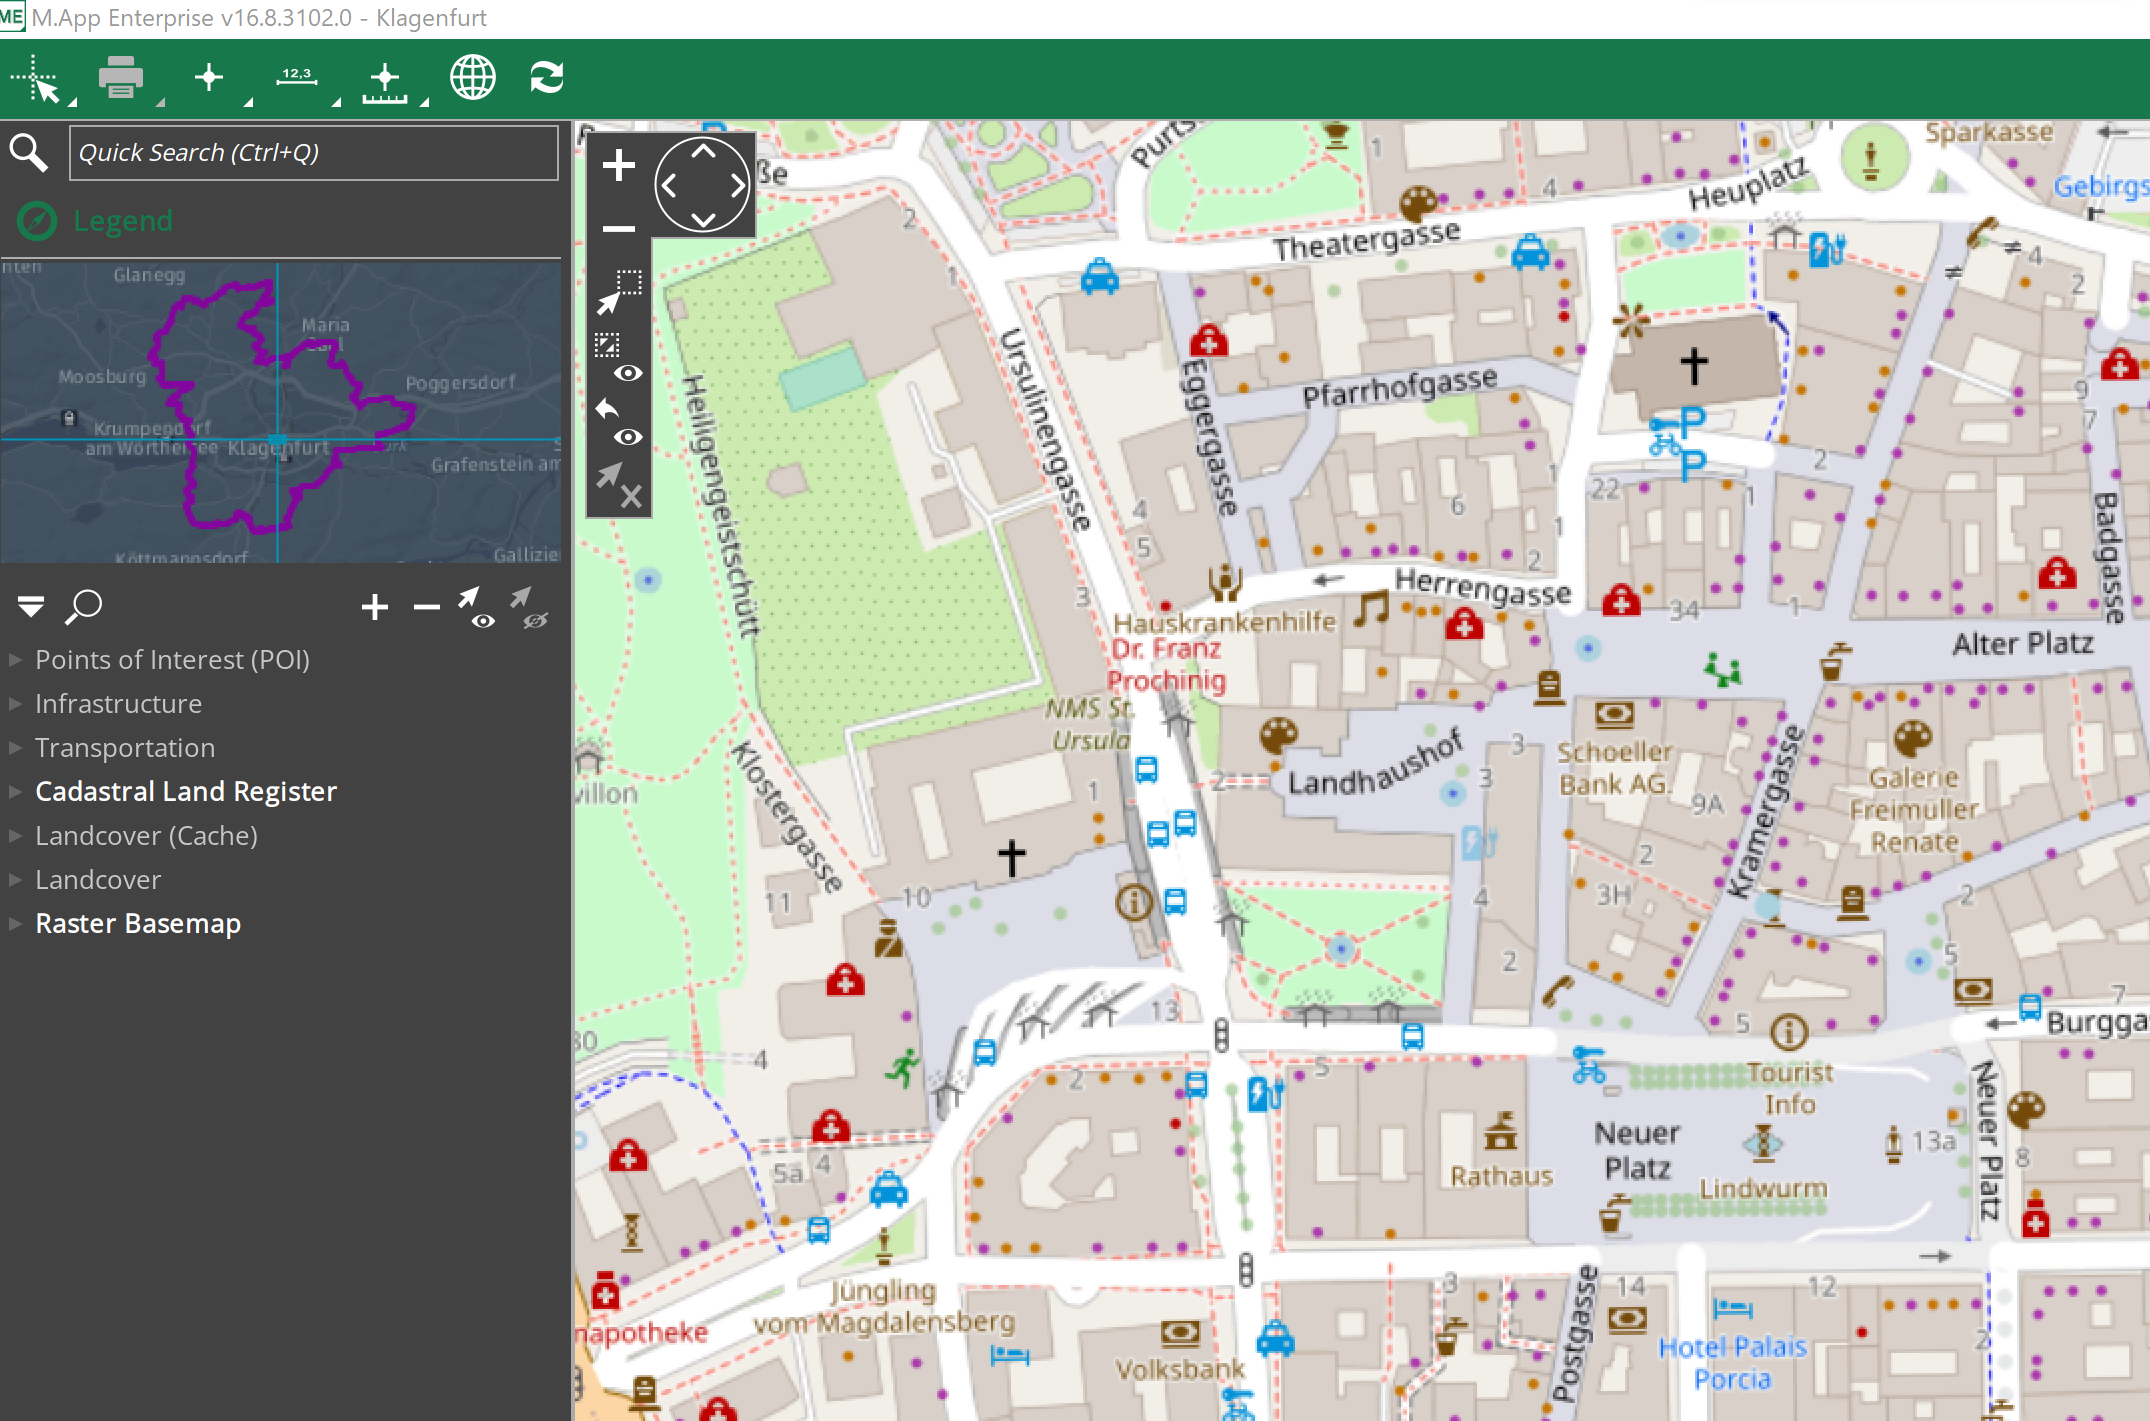This screenshot has height=1421, width=2150.
Task: Click the Quick Search input field
Action: click(x=313, y=153)
